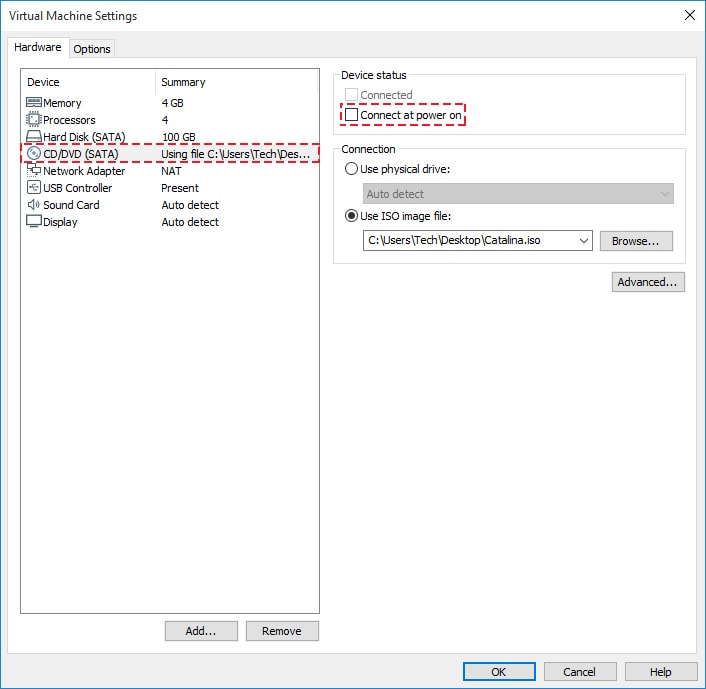The height and width of the screenshot is (689, 706).
Task: Select the Network Adapter icon
Action: pos(33,171)
